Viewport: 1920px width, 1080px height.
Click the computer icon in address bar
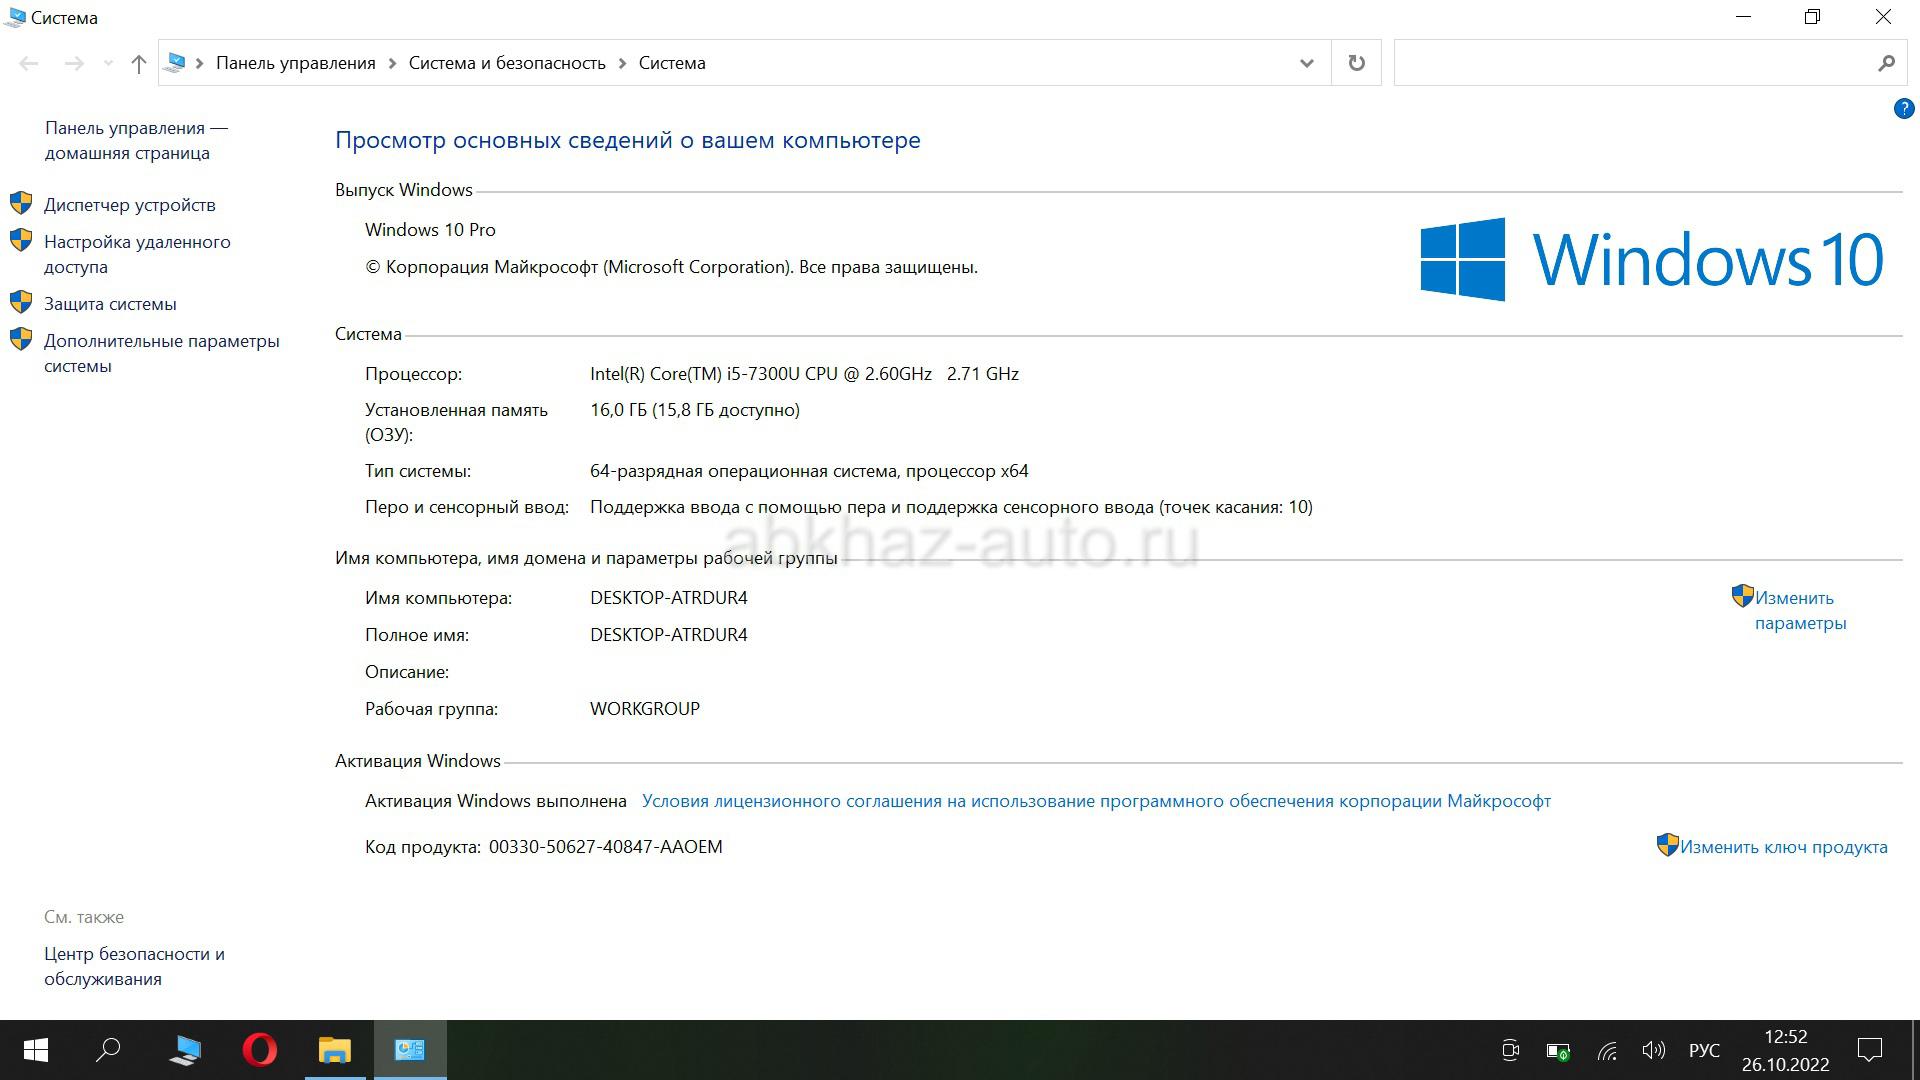tap(175, 63)
